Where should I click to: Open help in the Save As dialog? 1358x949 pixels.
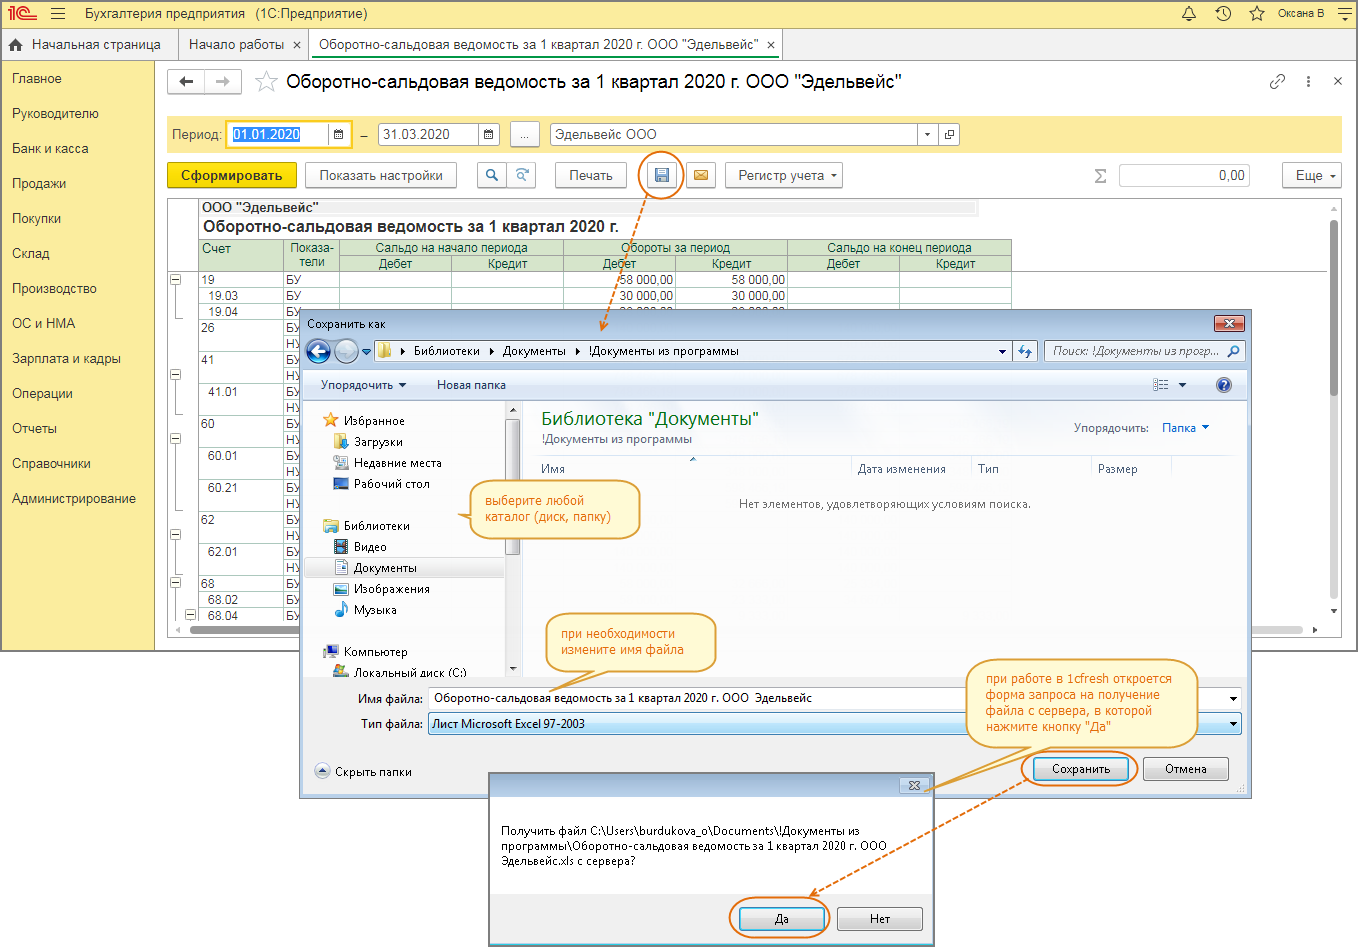click(x=1223, y=385)
